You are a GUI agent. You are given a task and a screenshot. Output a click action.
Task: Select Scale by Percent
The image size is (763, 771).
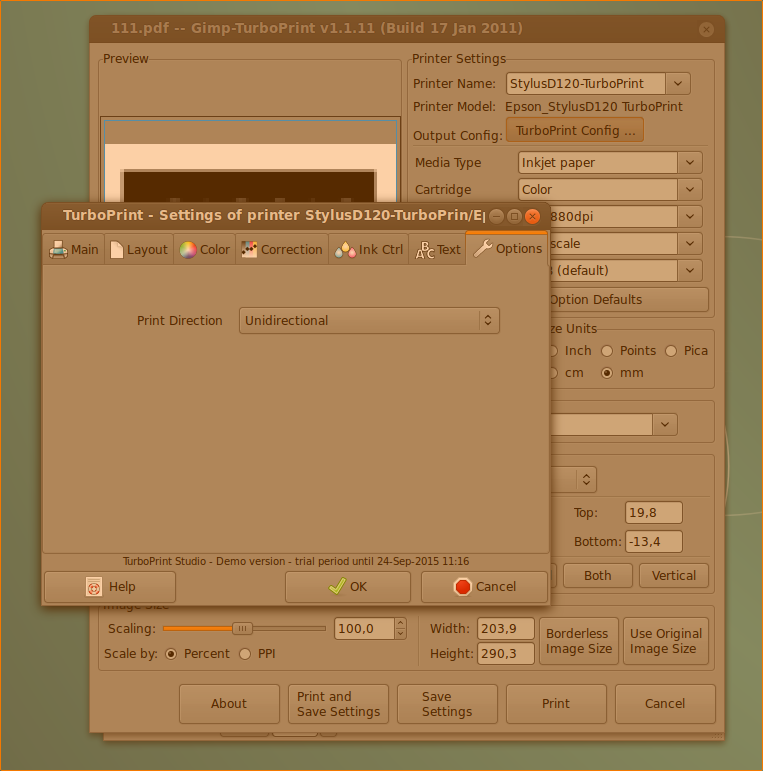click(x=171, y=654)
